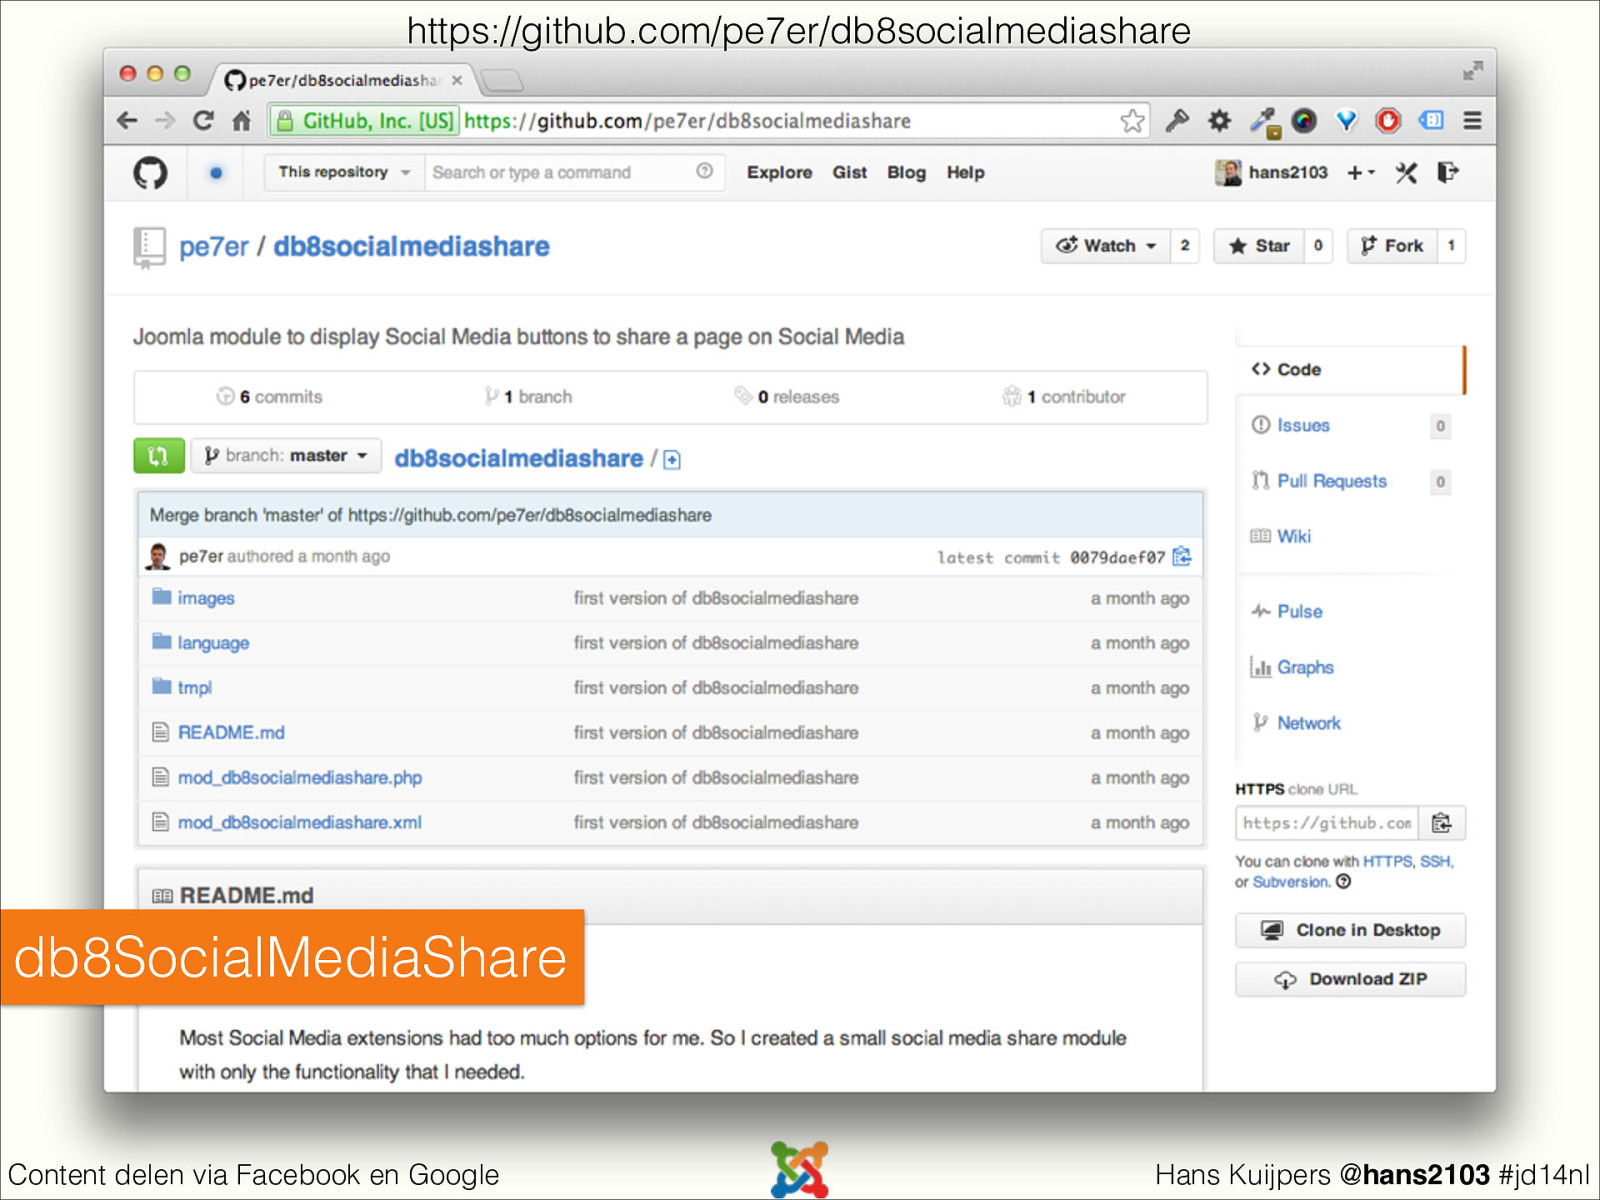The image size is (1600, 1200).
Task: Click the SSH clone link
Action: 1435,861
